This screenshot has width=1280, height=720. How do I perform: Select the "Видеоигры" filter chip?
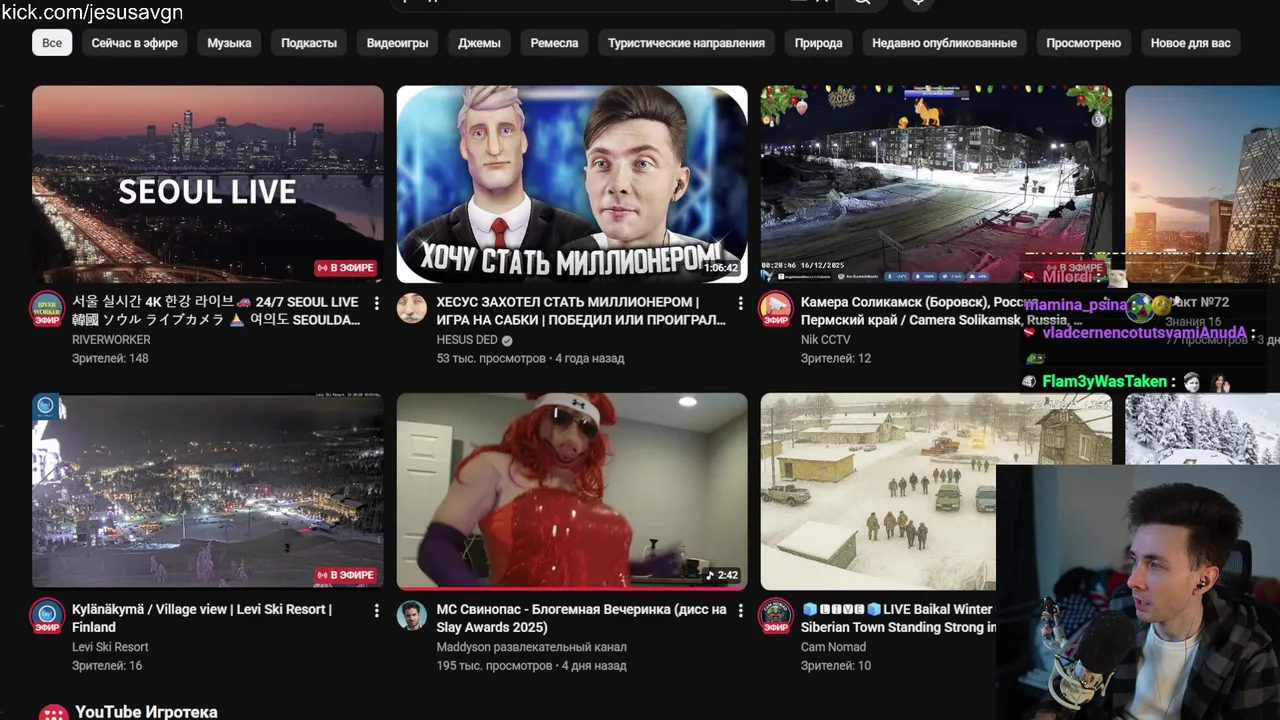397,43
